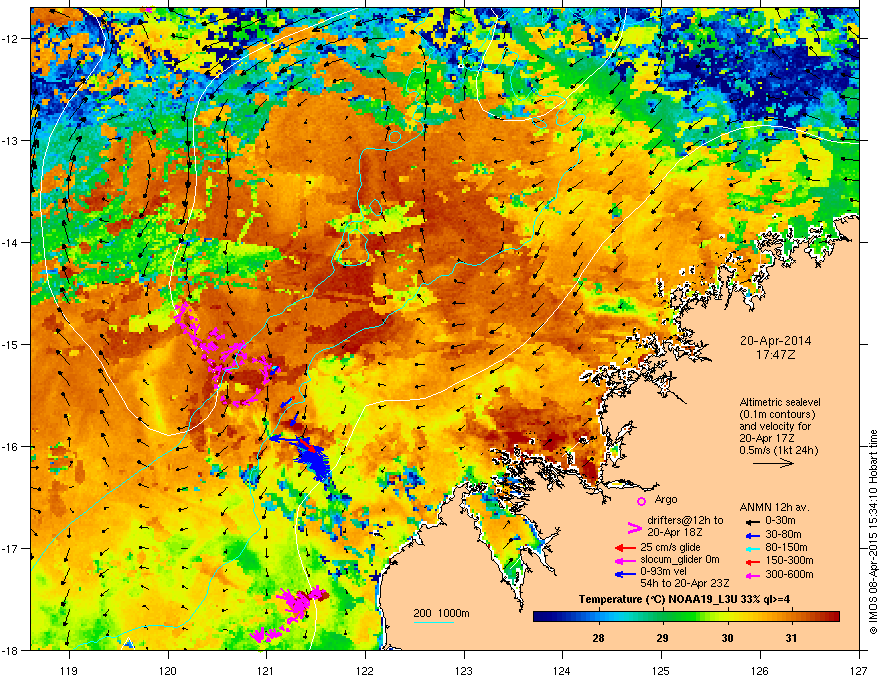Image resolution: width=880 pixels, height=680 pixels.
Task: Click the red arrow beside 25 cm/s glide
Action: click(x=625, y=548)
